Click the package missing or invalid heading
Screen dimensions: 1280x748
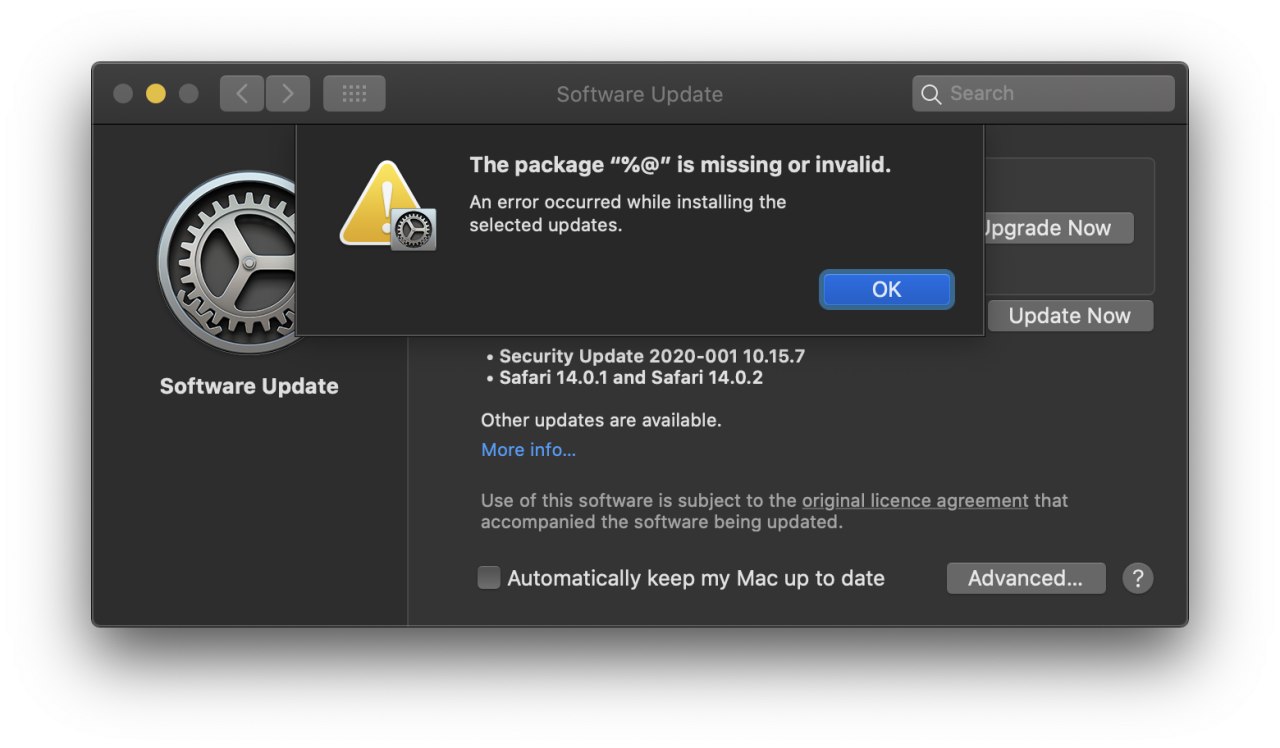point(680,165)
